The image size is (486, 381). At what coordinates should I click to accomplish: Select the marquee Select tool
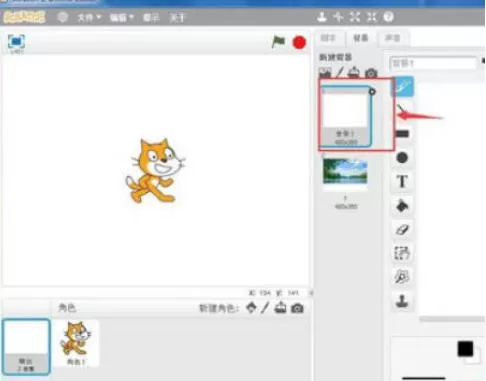[x=402, y=253]
